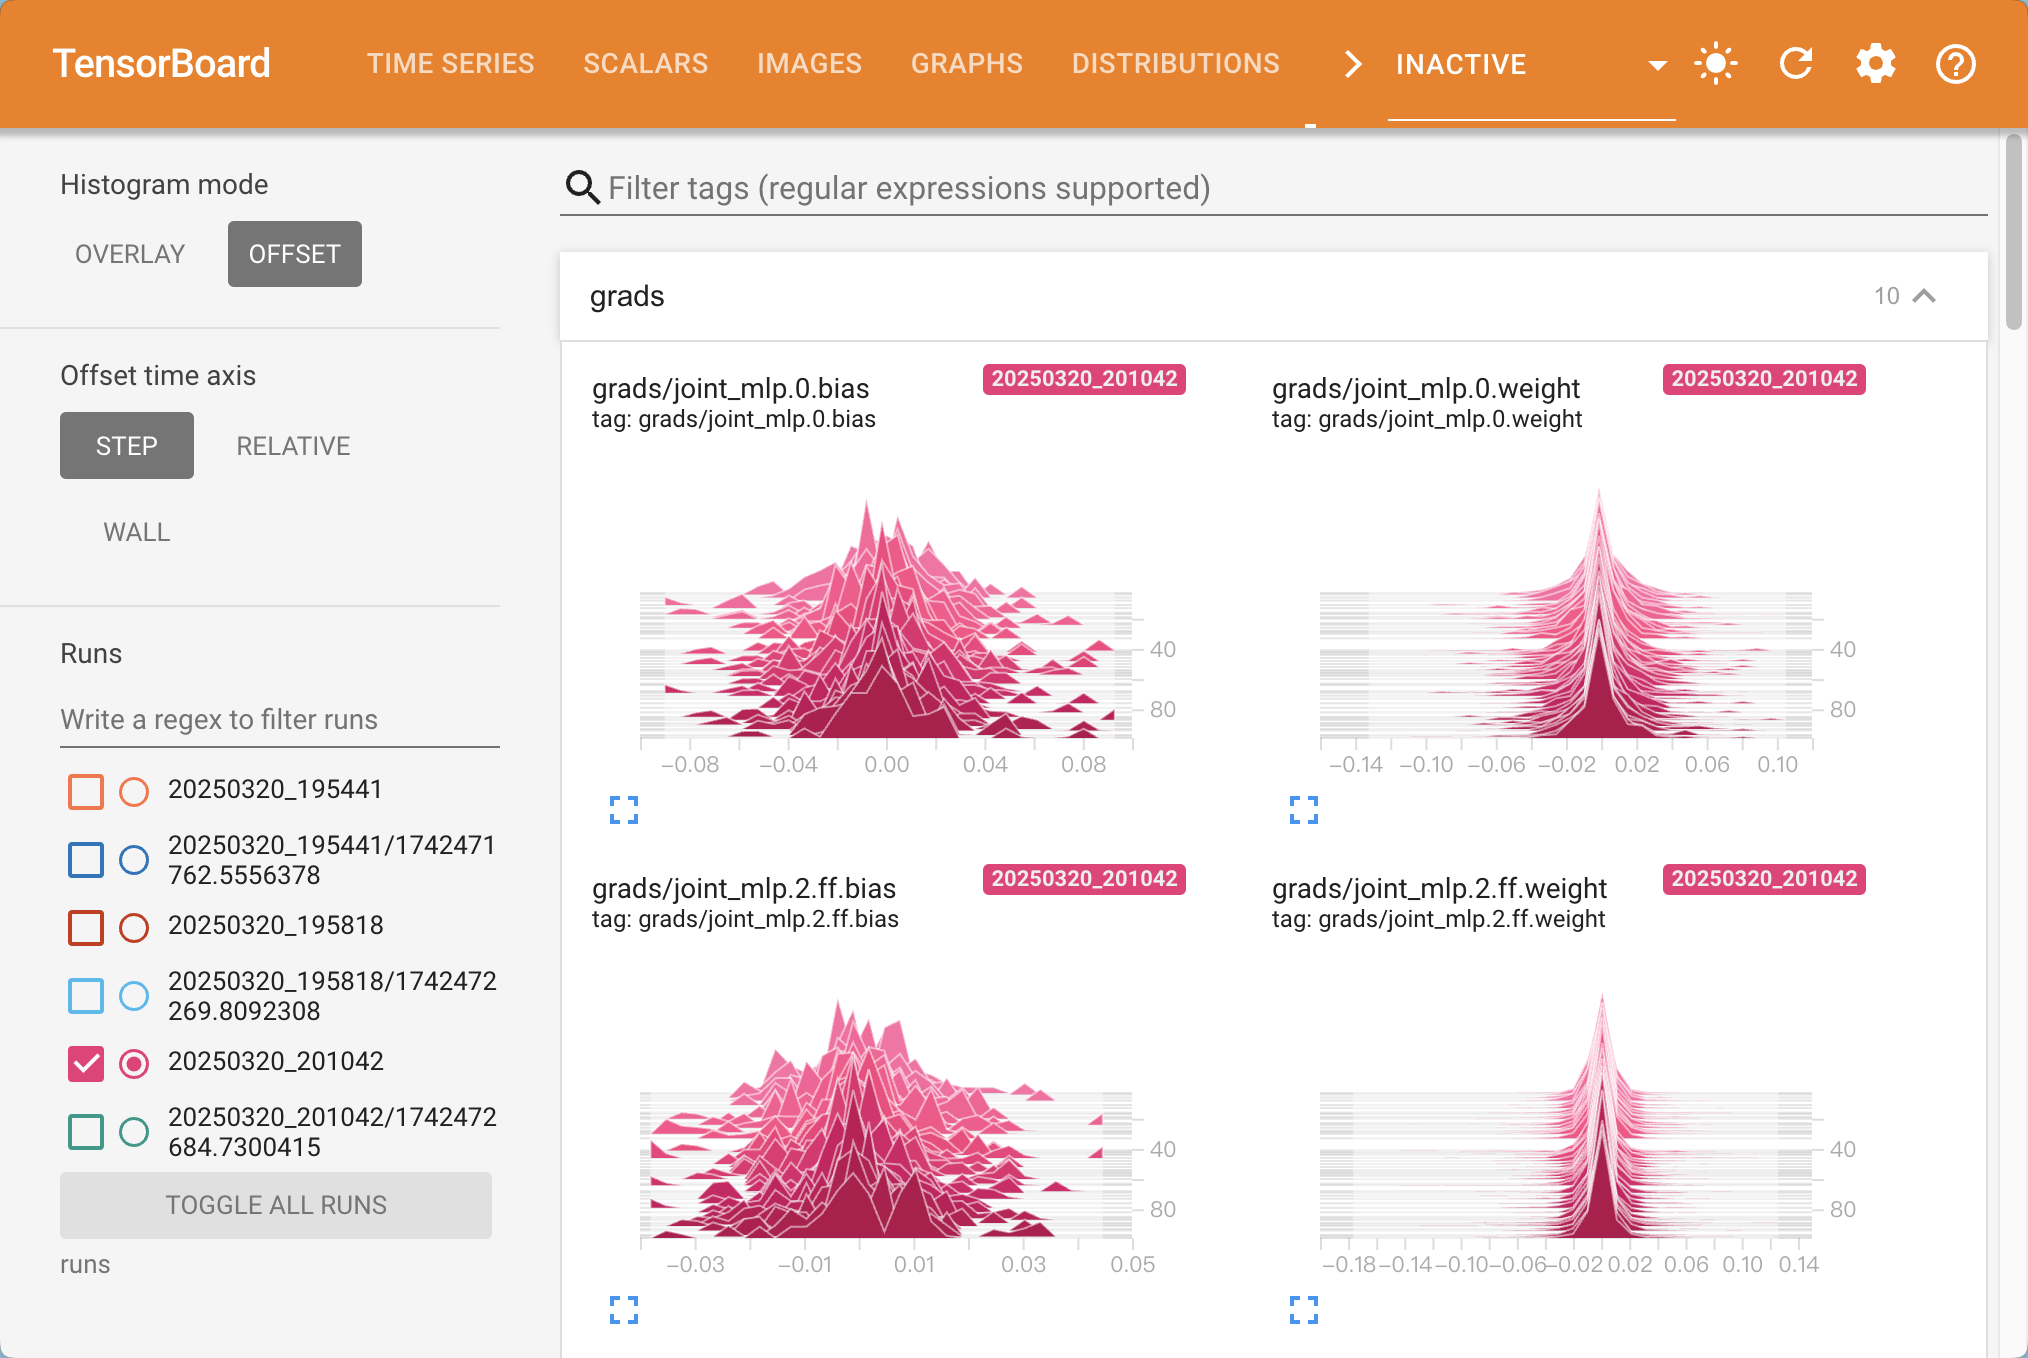Enable the 20250320_195441 run checkbox
This screenshot has height=1358, width=2028.
coord(86,791)
